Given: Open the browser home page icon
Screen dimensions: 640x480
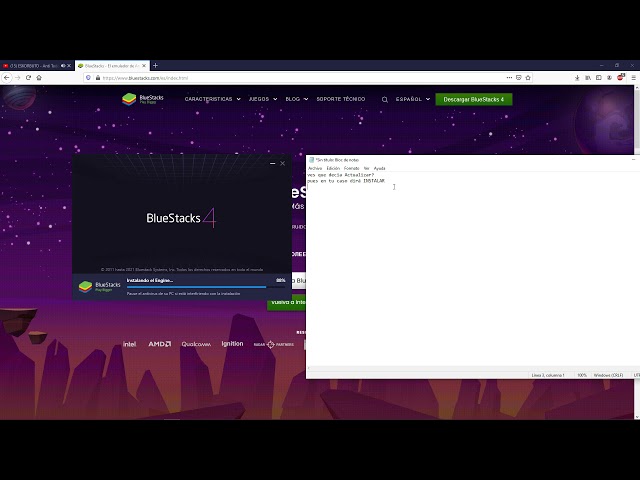Looking at the screenshot, I should (x=39, y=78).
